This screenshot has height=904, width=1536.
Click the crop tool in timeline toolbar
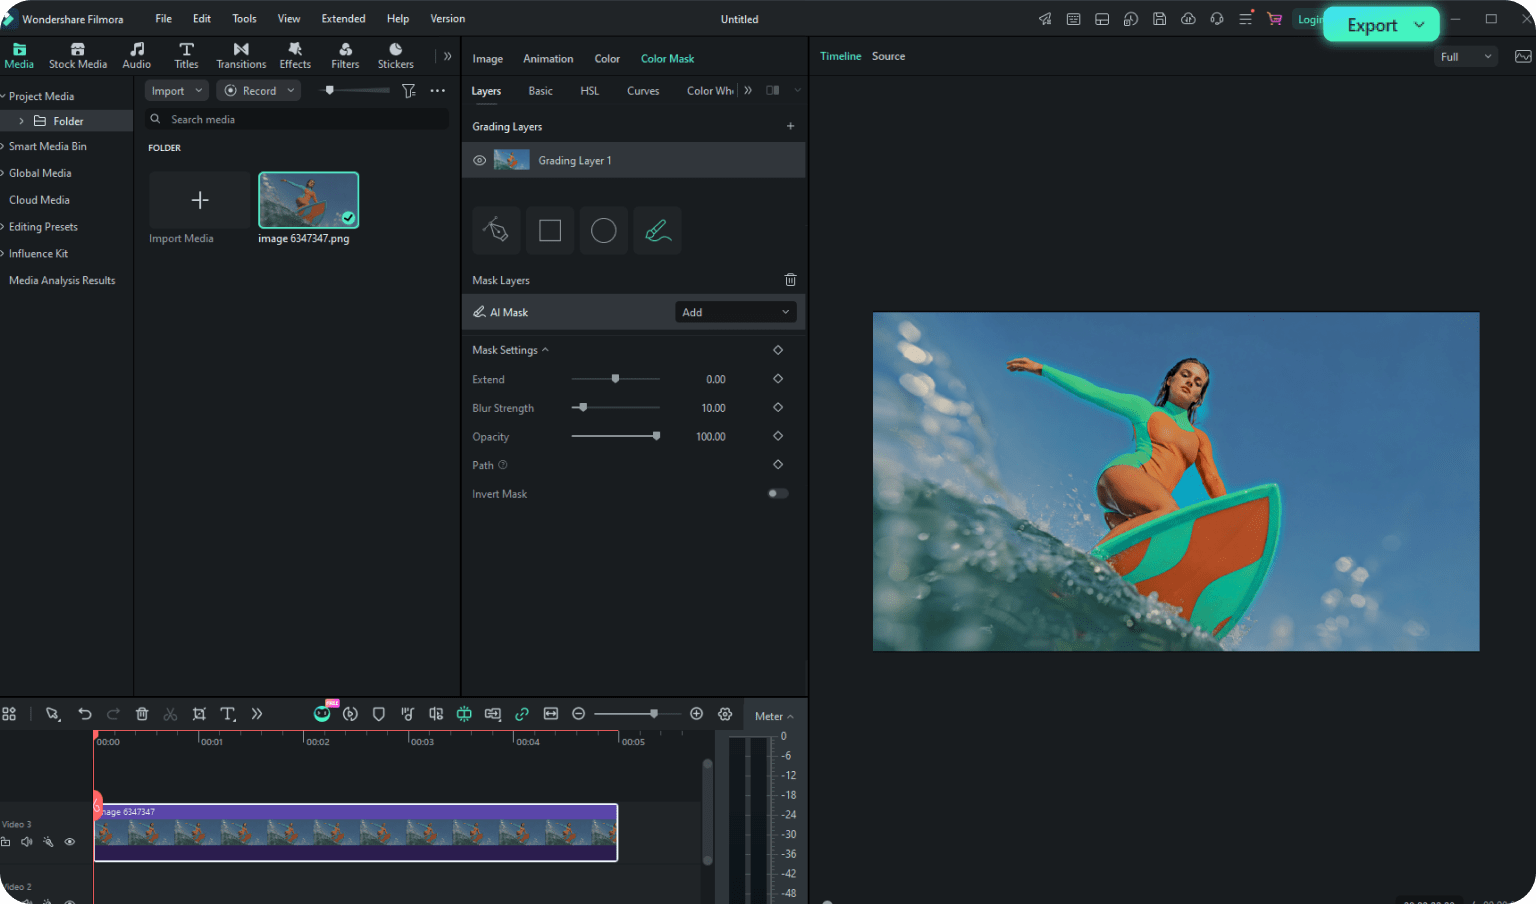coord(199,714)
